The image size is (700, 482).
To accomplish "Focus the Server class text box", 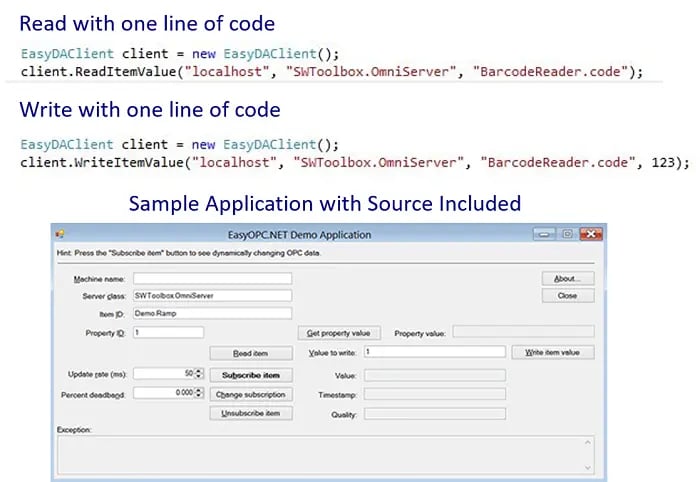I will [212, 296].
